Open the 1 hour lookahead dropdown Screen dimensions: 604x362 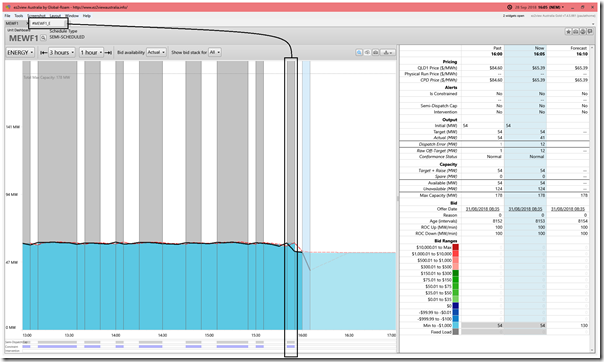[x=92, y=52]
